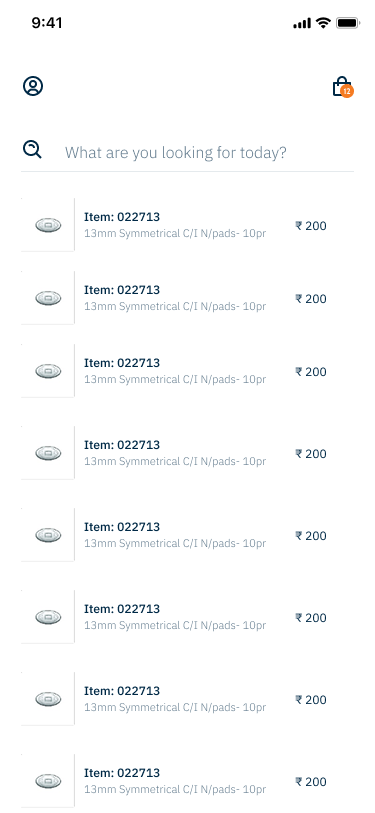
Task: Select the fifth row's description text
Action: 175,543
